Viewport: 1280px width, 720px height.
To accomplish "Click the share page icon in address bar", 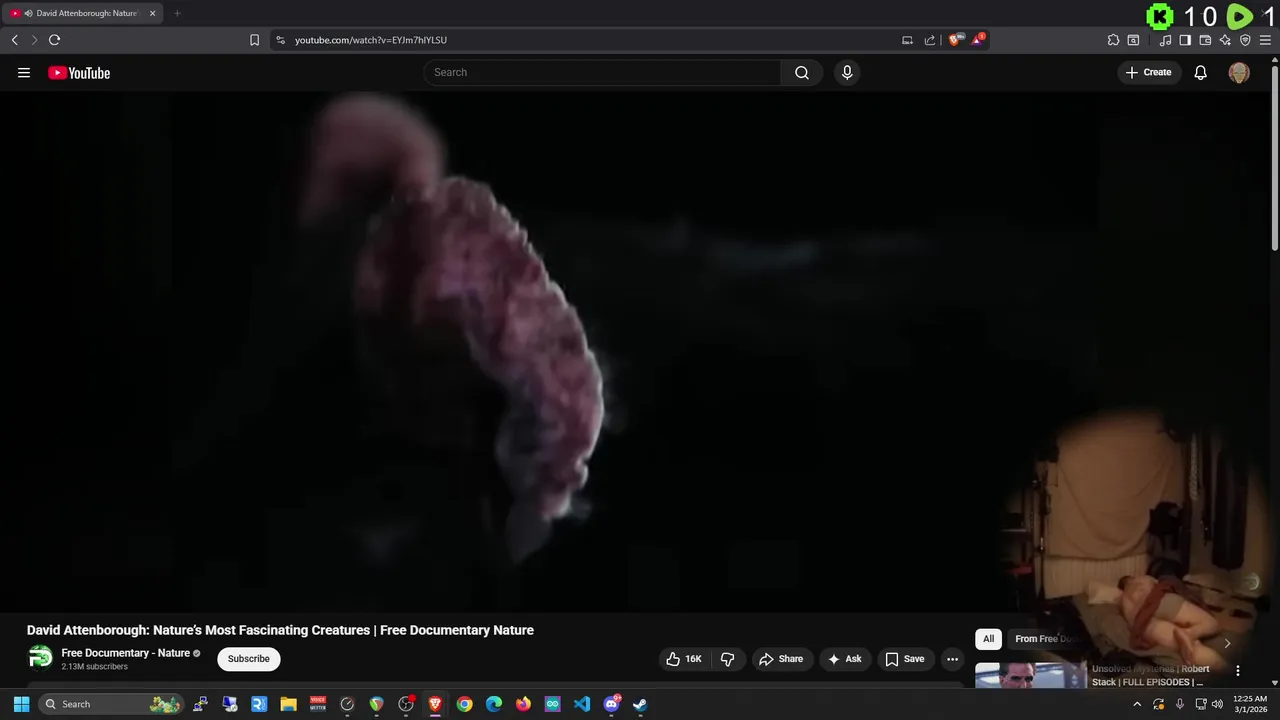I will click(x=930, y=40).
